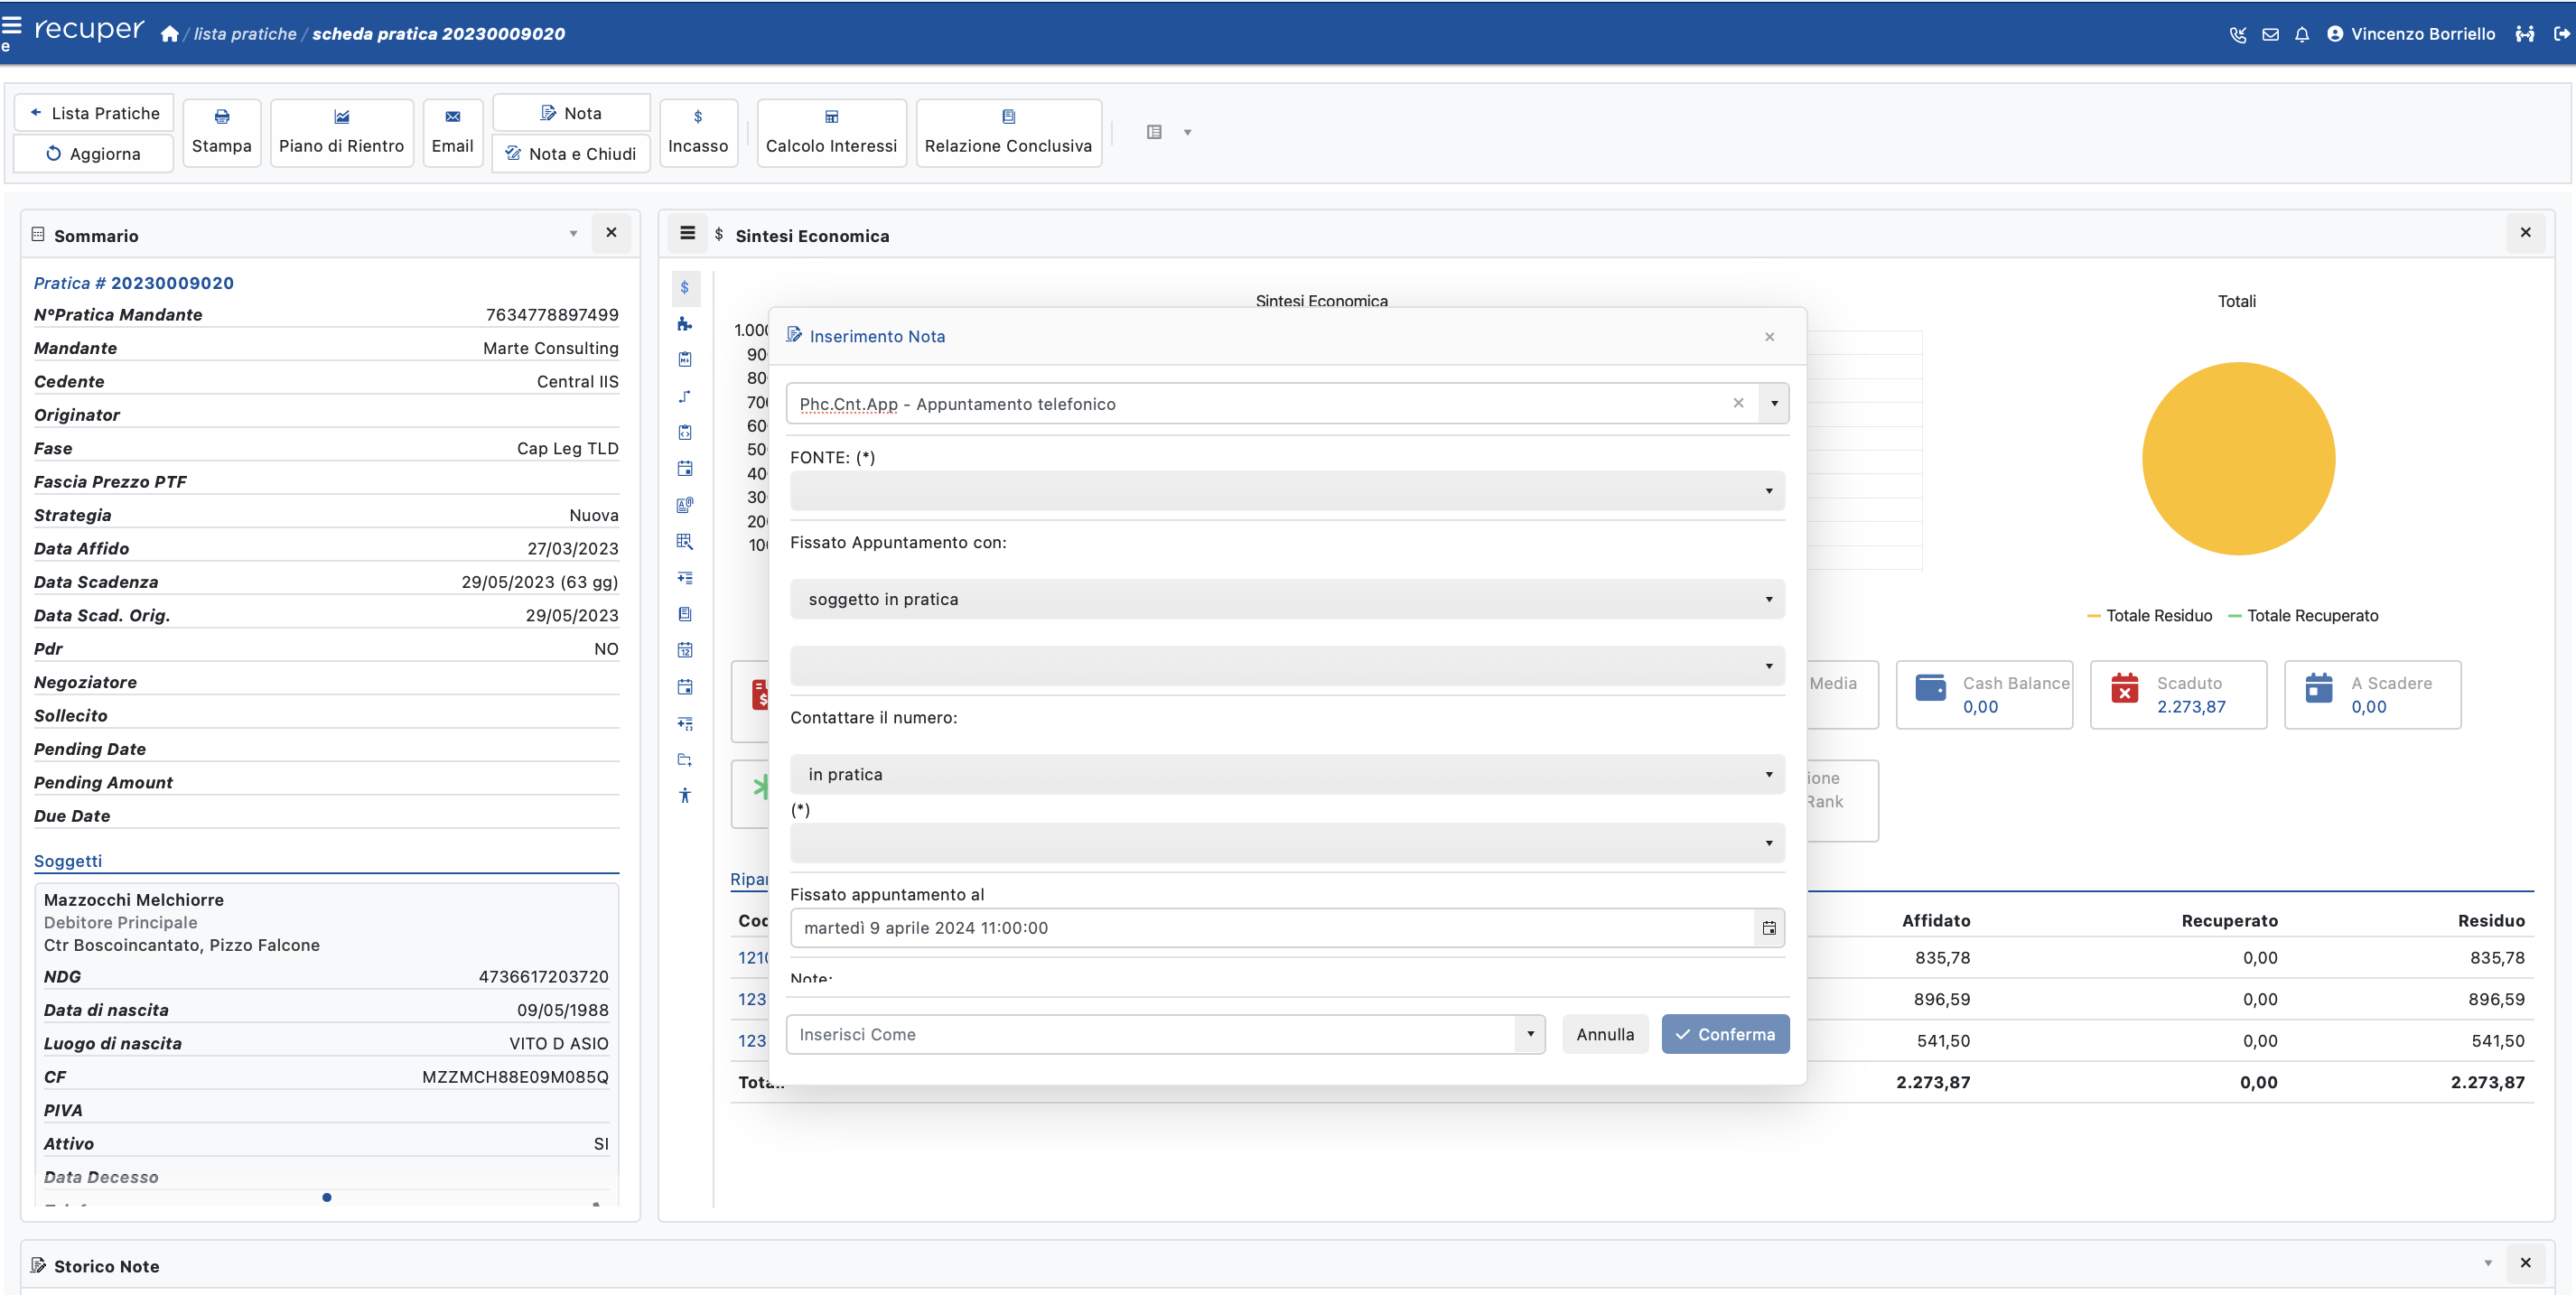Click the puzzle piece sidebar icon

pyautogui.click(x=685, y=324)
